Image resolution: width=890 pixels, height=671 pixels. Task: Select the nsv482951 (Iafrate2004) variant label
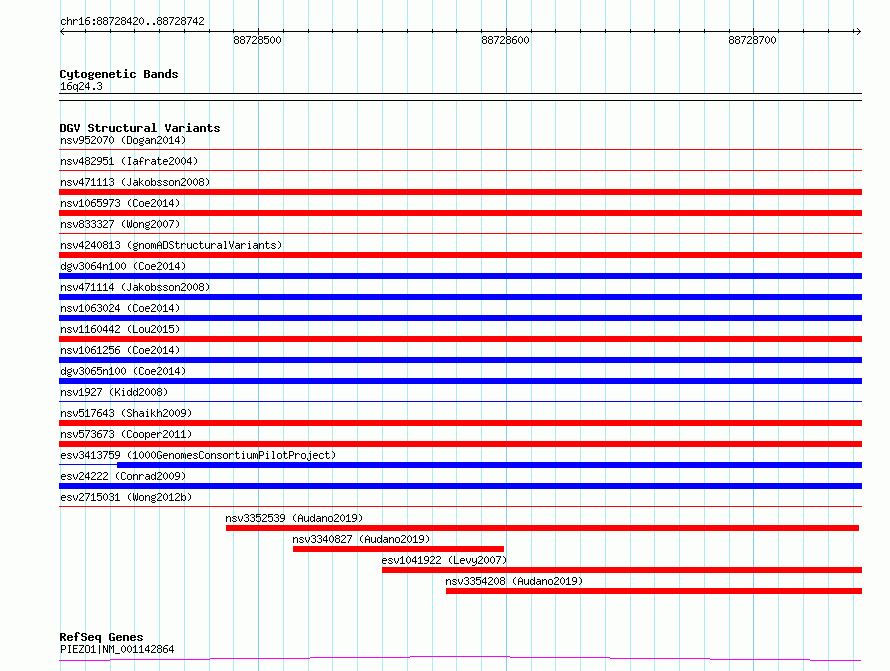click(x=129, y=161)
